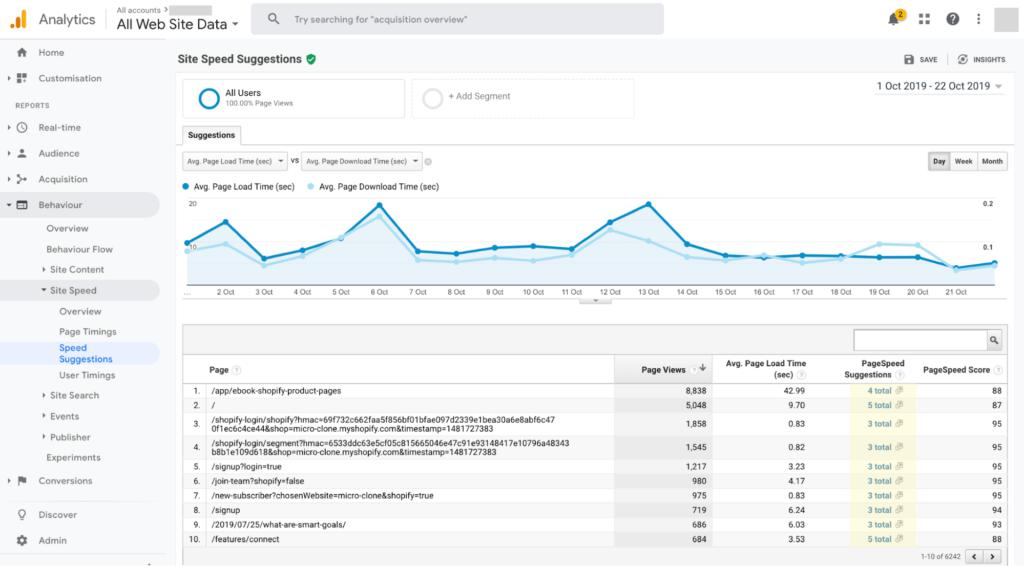This screenshot has width=1024, height=566.
Task: Switch the graph to Month view
Action: pyautogui.click(x=992, y=161)
